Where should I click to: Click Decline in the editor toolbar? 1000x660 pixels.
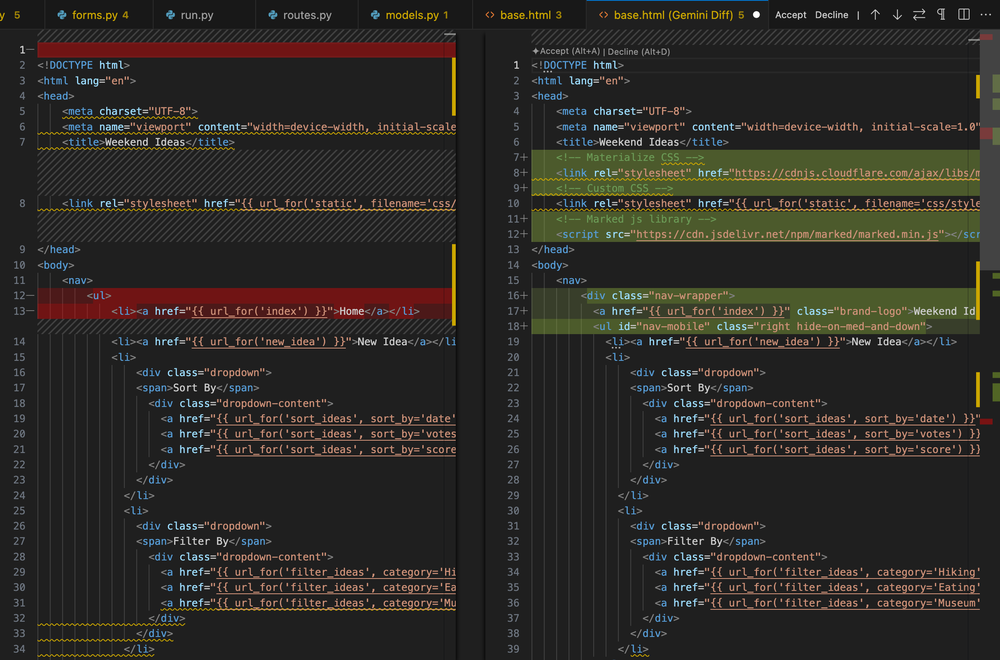tap(832, 15)
